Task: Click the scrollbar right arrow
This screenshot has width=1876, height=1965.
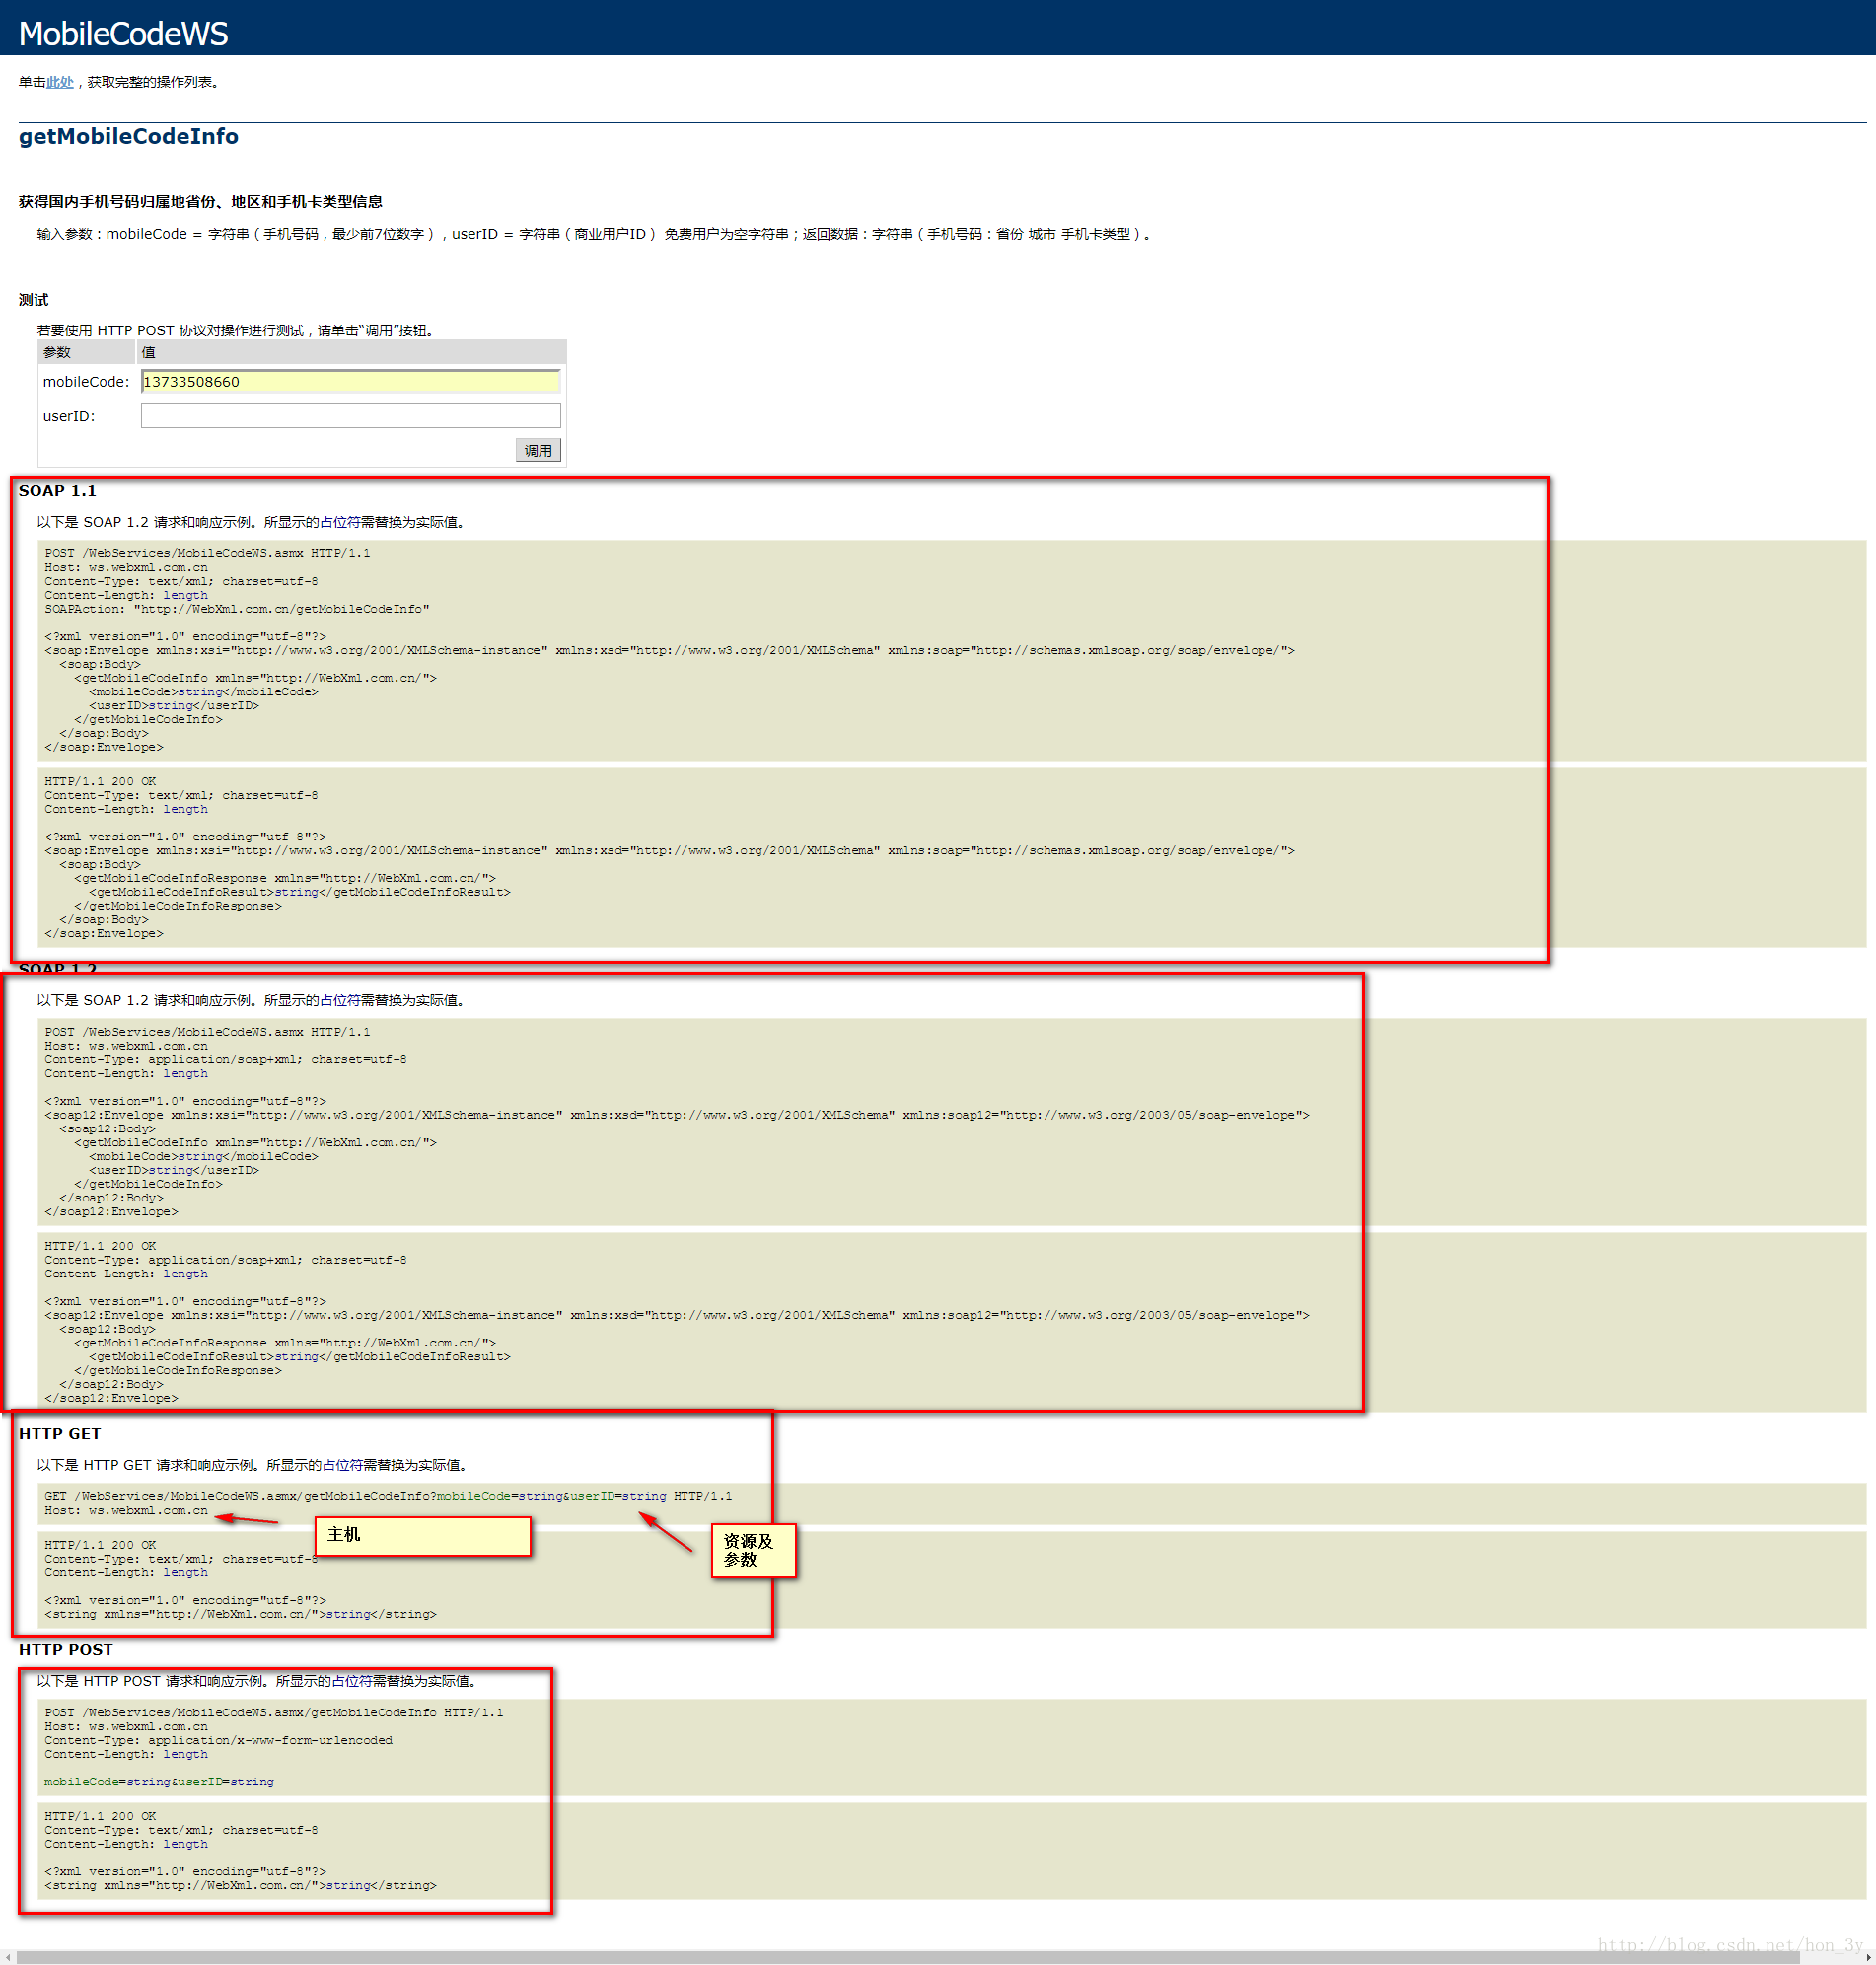Action: point(1868,1957)
